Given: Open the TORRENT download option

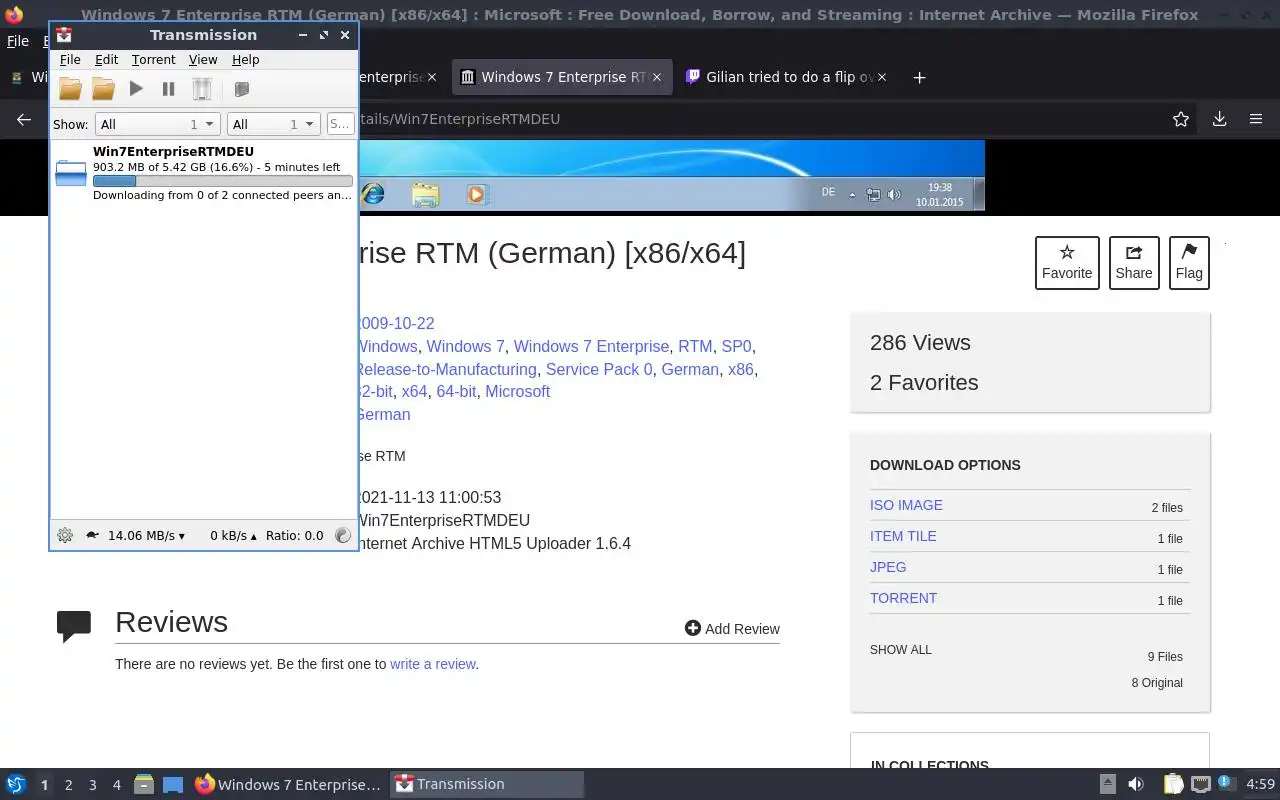Looking at the screenshot, I should point(903,598).
